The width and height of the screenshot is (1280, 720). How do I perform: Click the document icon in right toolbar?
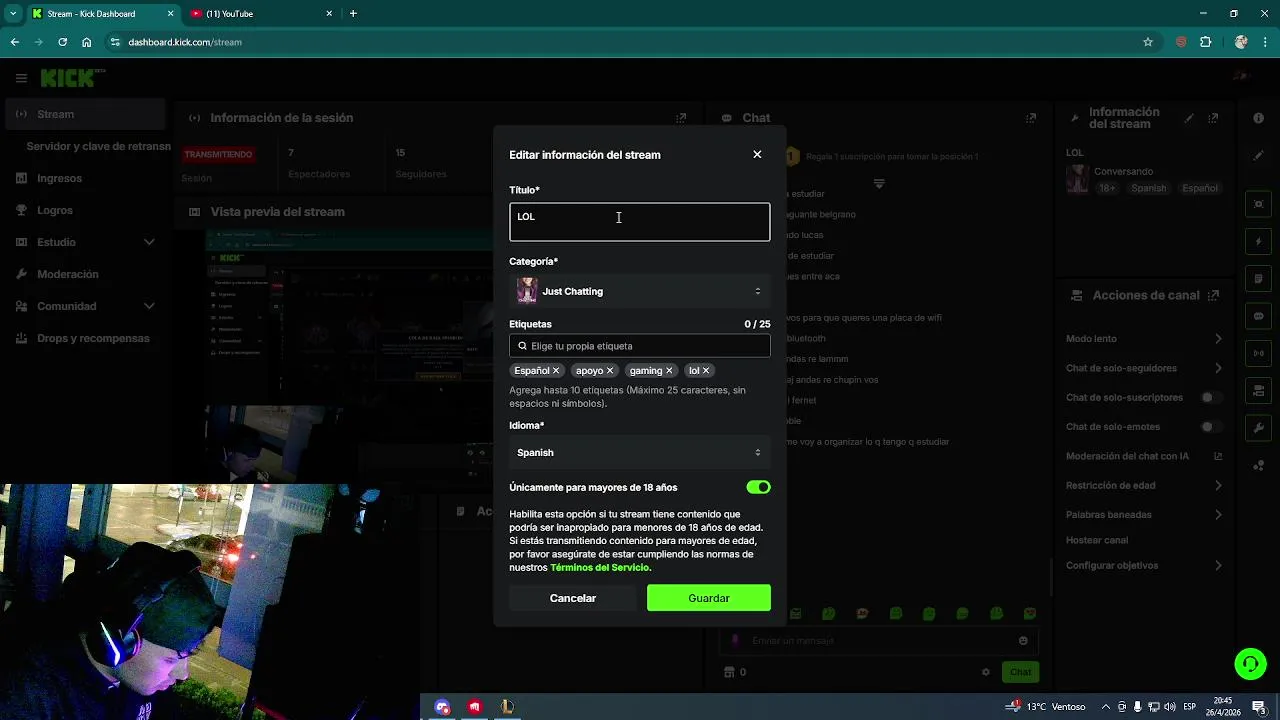tap(1259, 279)
